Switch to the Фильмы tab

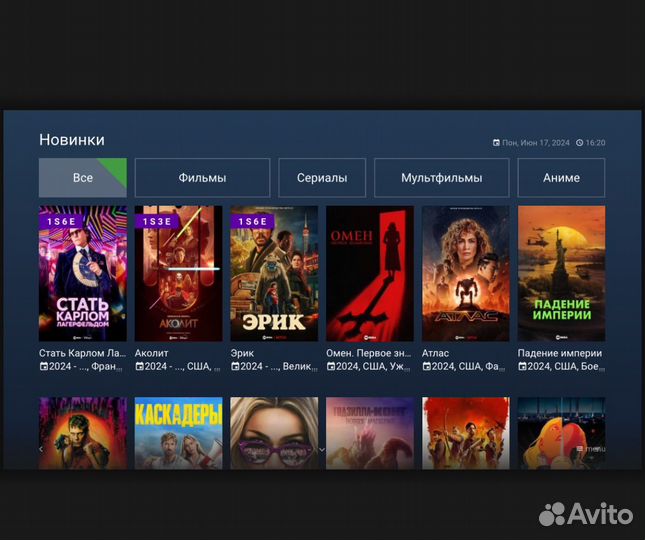point(202,178)
